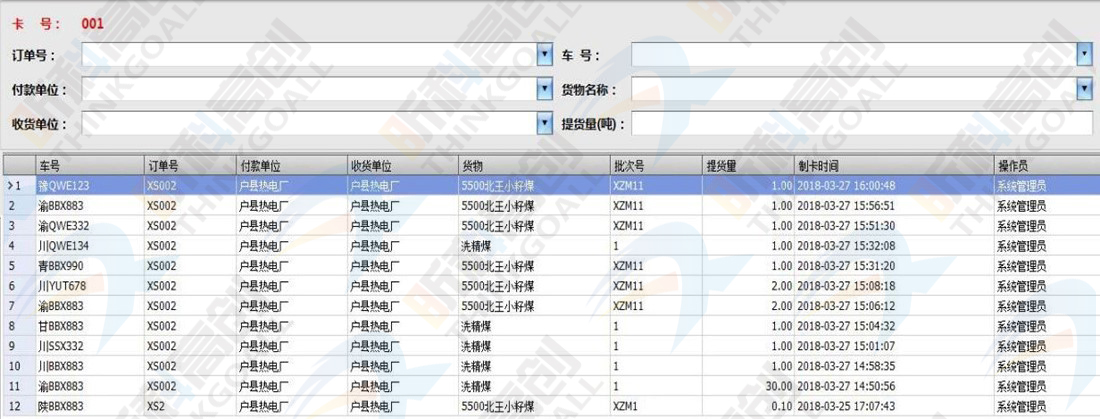Click batch number XZM1 in row 12

[625, 406]
